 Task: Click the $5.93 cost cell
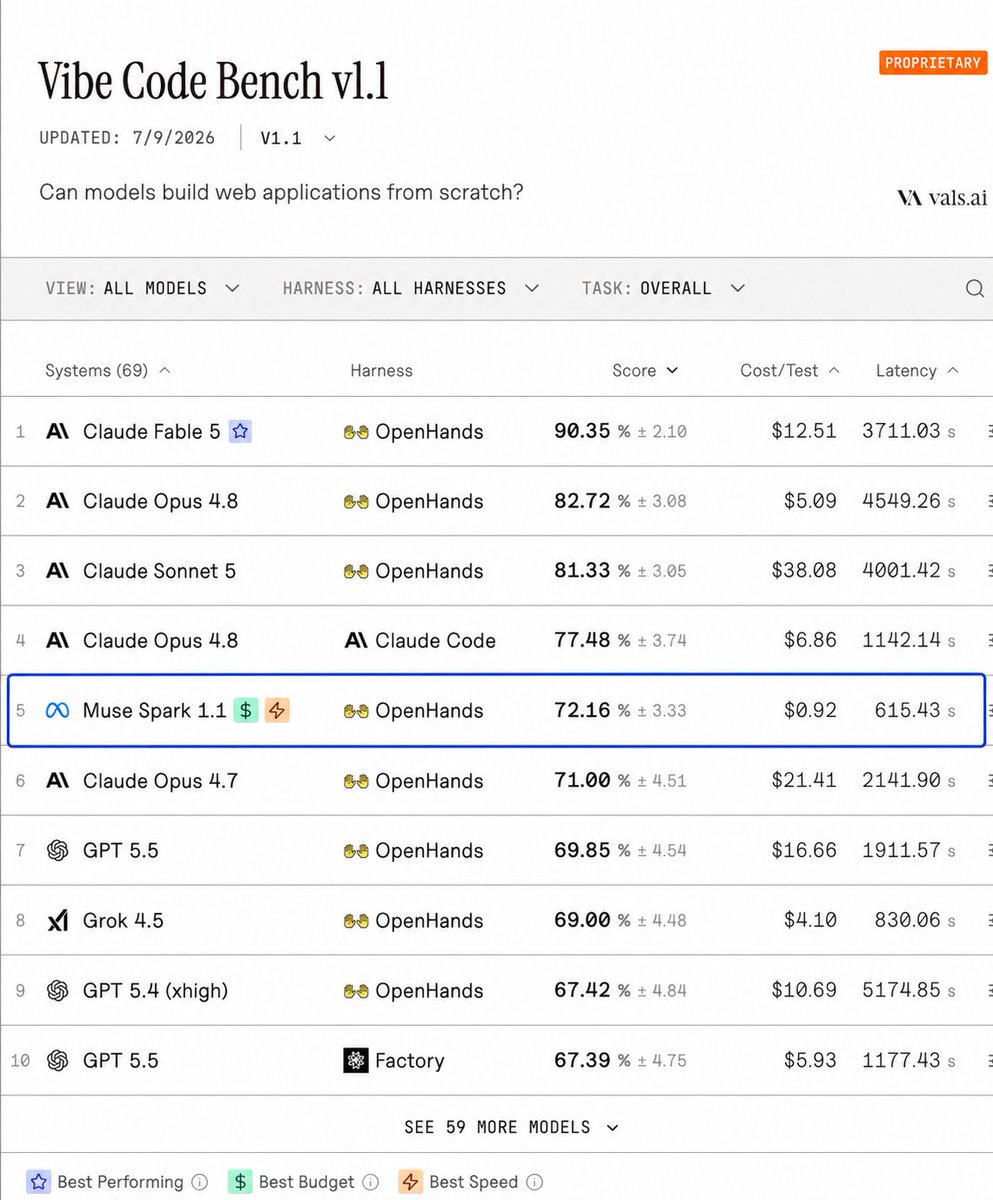810,1061
